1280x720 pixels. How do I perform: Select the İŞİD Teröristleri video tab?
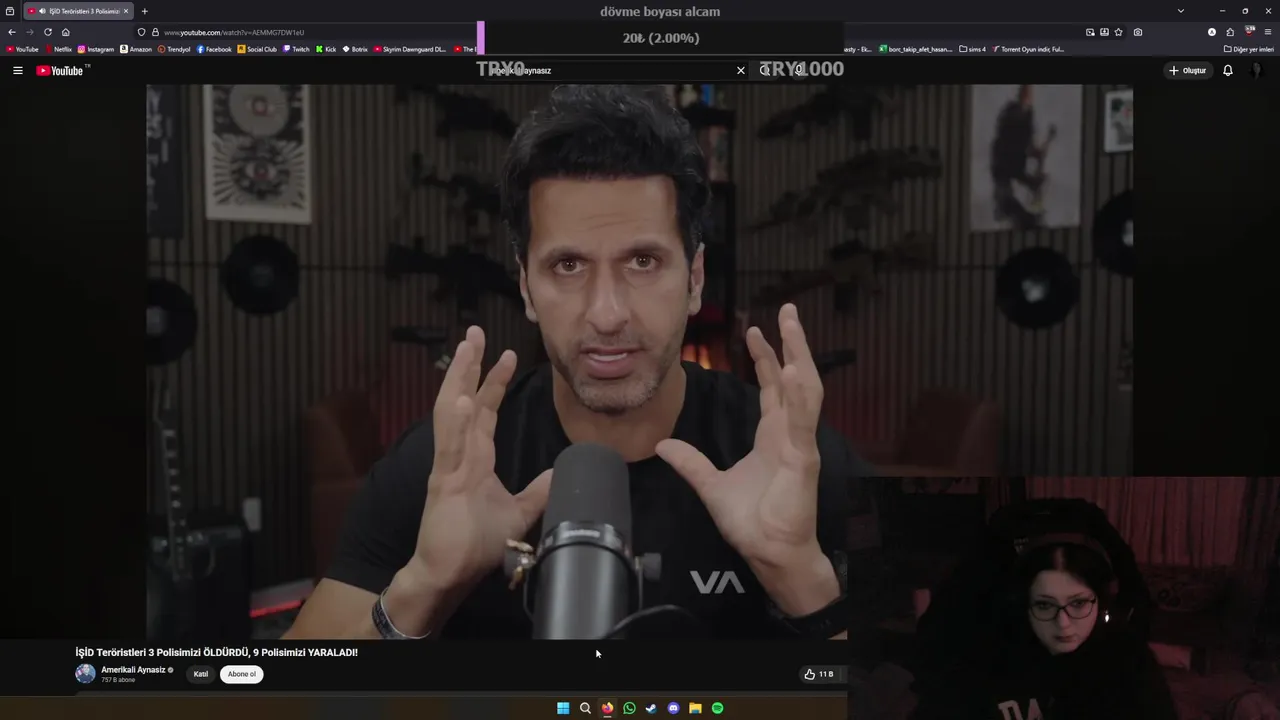click(78, 11)
